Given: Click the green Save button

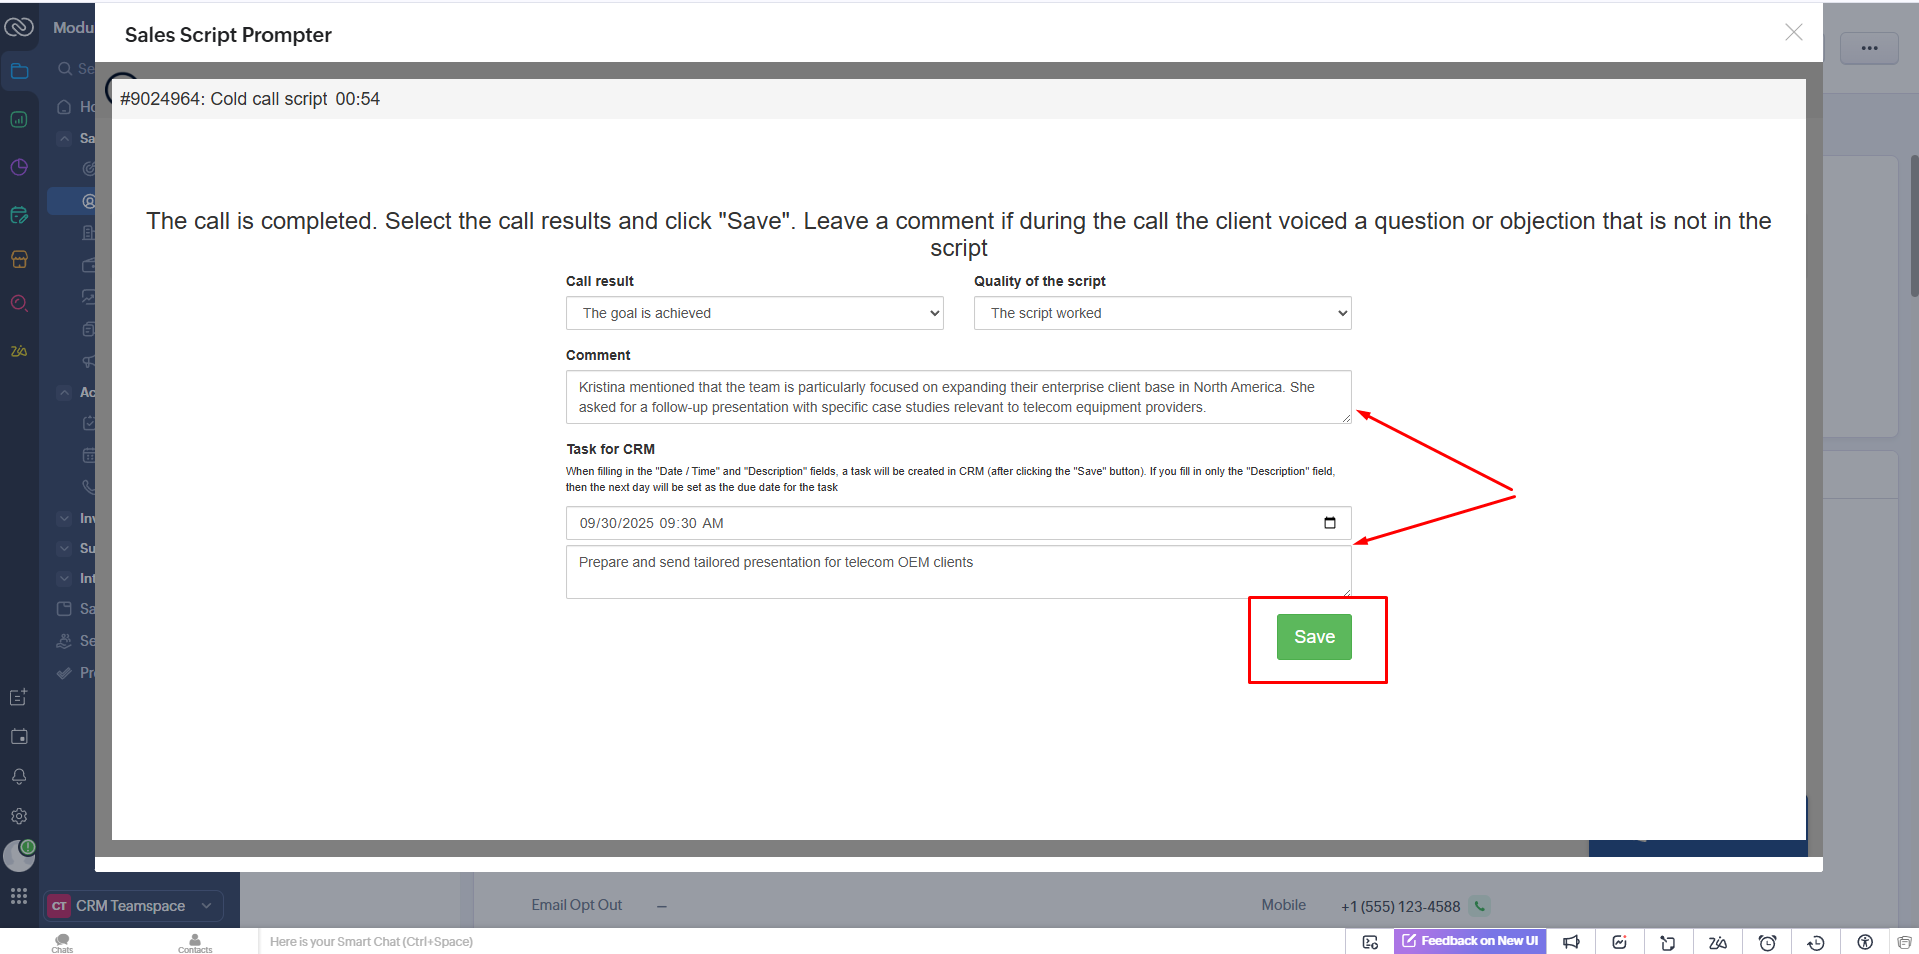Looking at the screenshot, I should [1313, 637].
